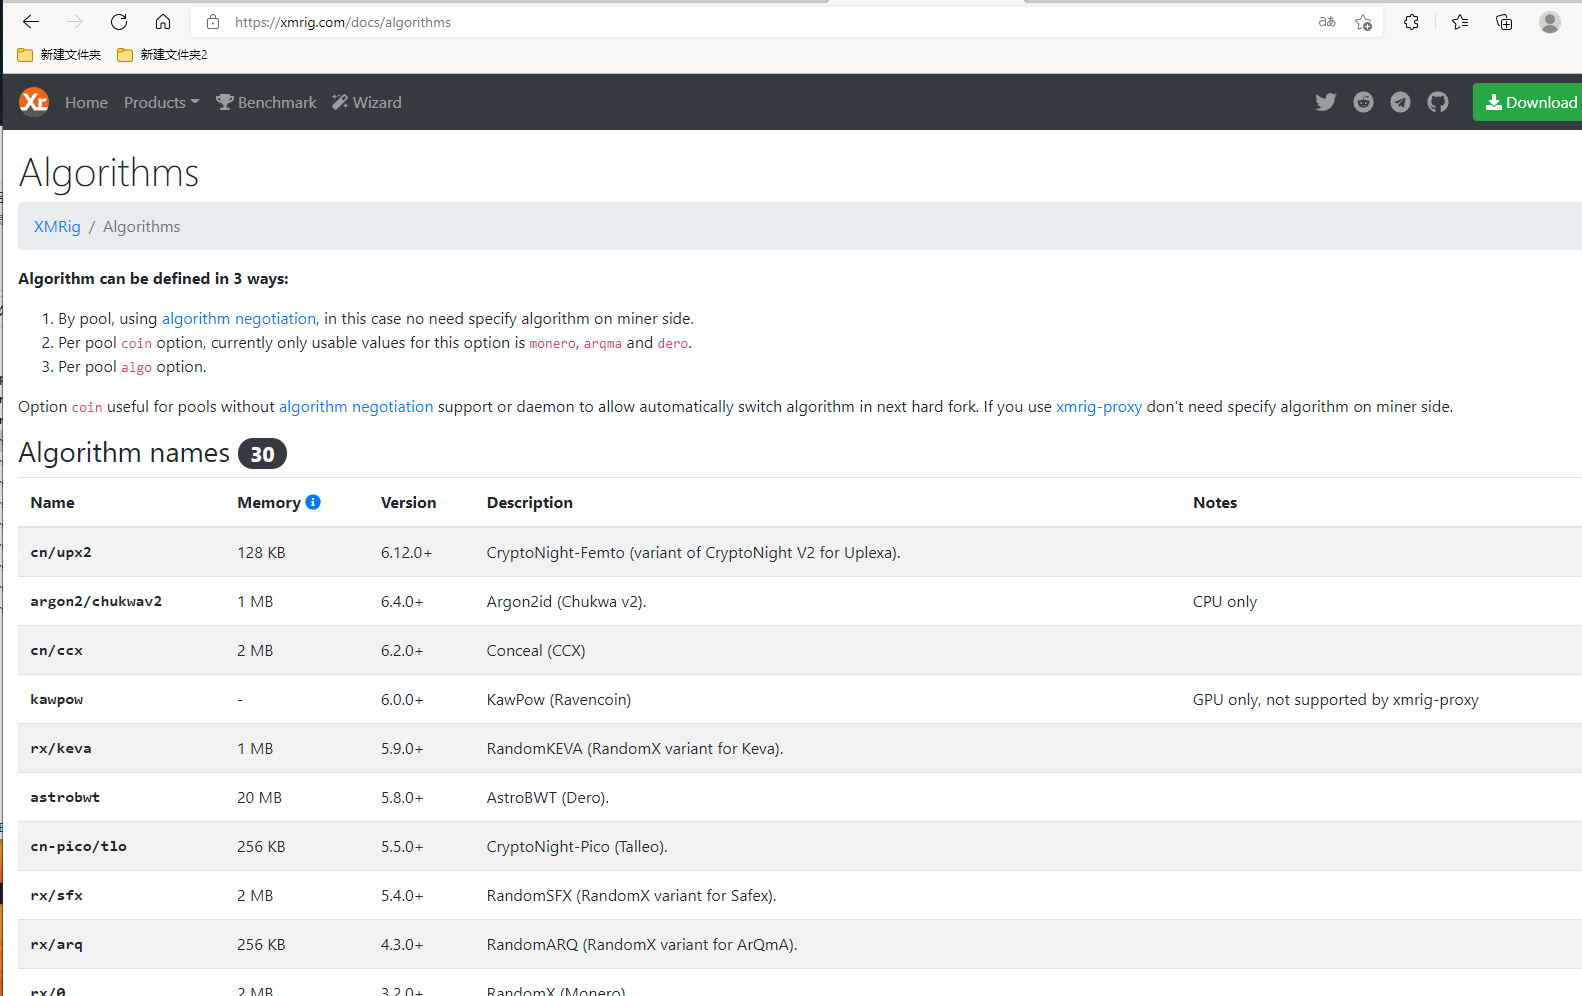Select the kawpow algorithm name
The height and width of the screenshot is (996, 1582).
(x=57, y=699)
